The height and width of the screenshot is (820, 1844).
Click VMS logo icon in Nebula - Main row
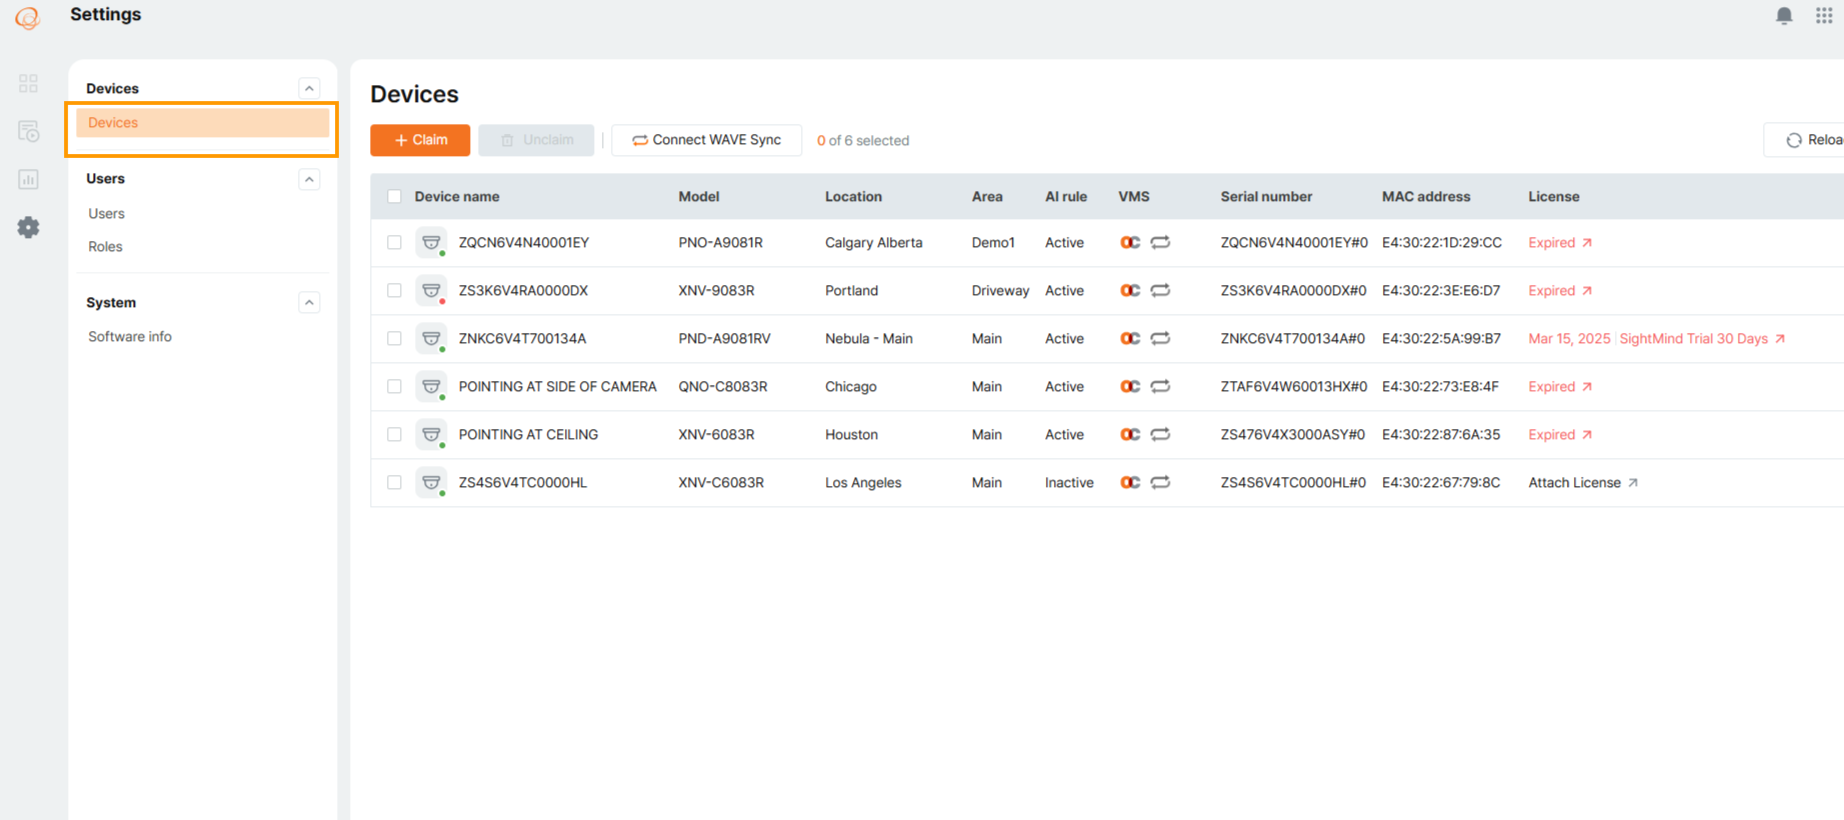(x=1130, y=338)
